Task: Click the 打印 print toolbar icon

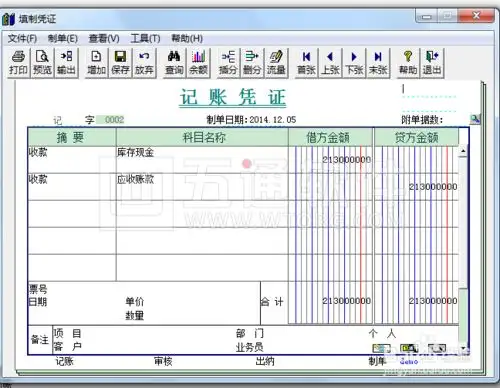Action: 19,63
